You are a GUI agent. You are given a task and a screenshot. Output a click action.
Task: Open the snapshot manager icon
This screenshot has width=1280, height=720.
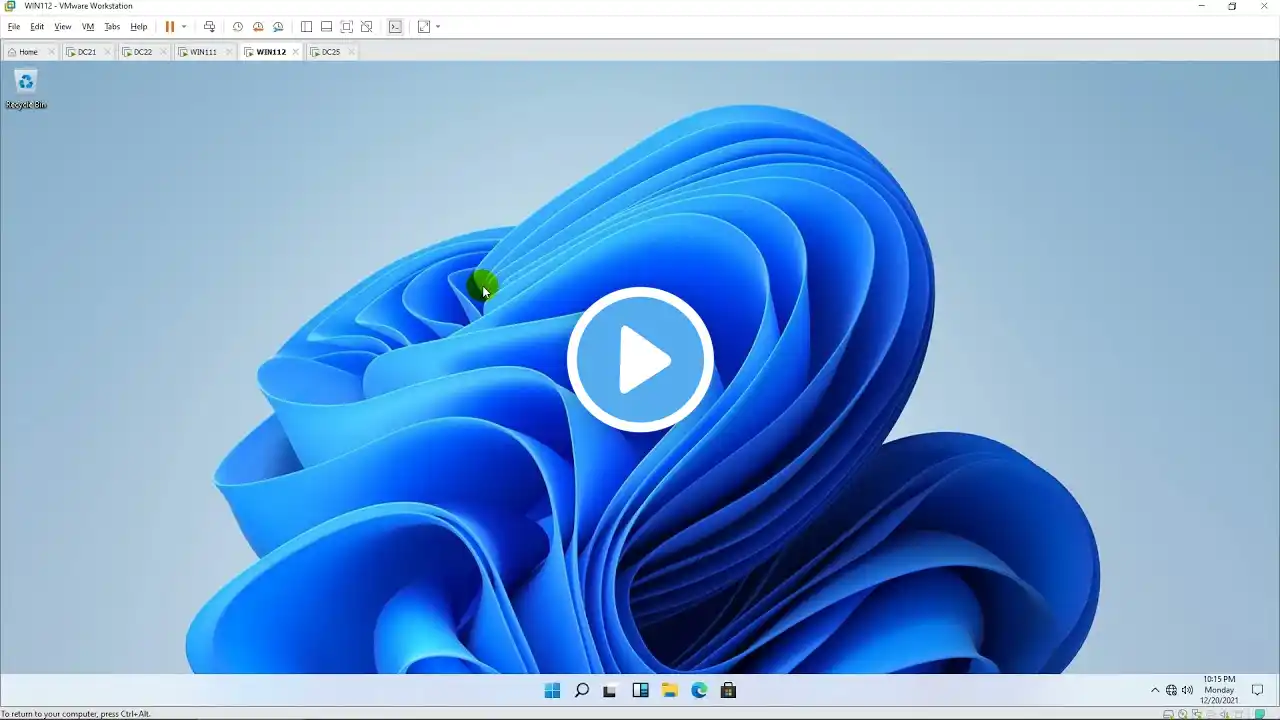[278, 27]
